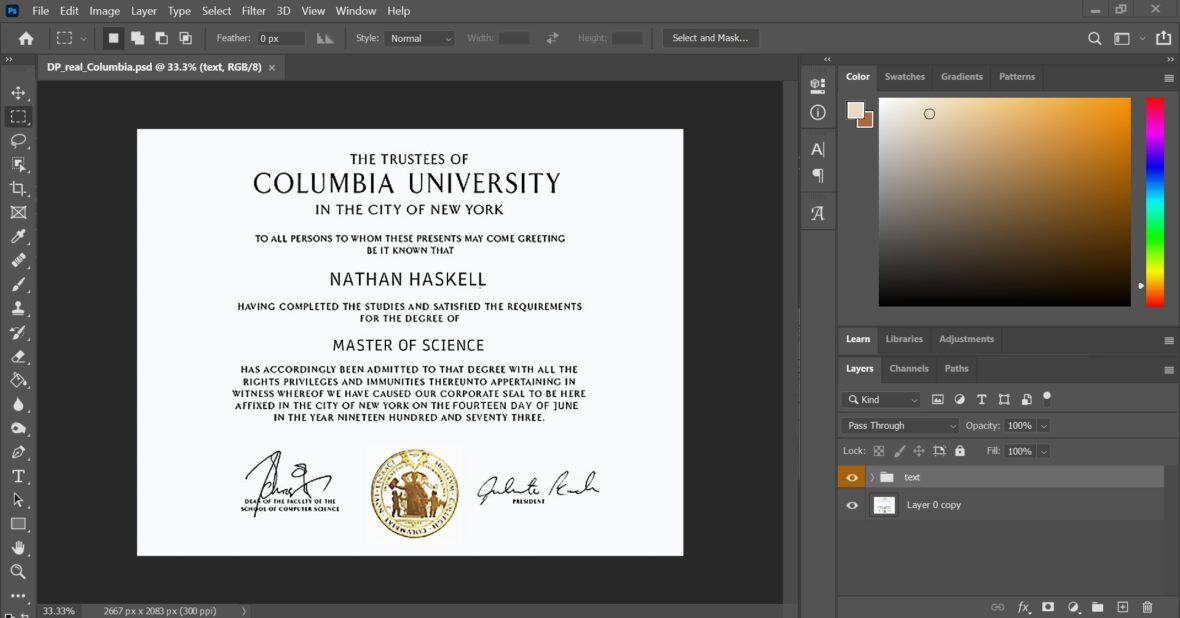Open the Properties info panel icon
The image size is (1180, 618).
point(817,113)
